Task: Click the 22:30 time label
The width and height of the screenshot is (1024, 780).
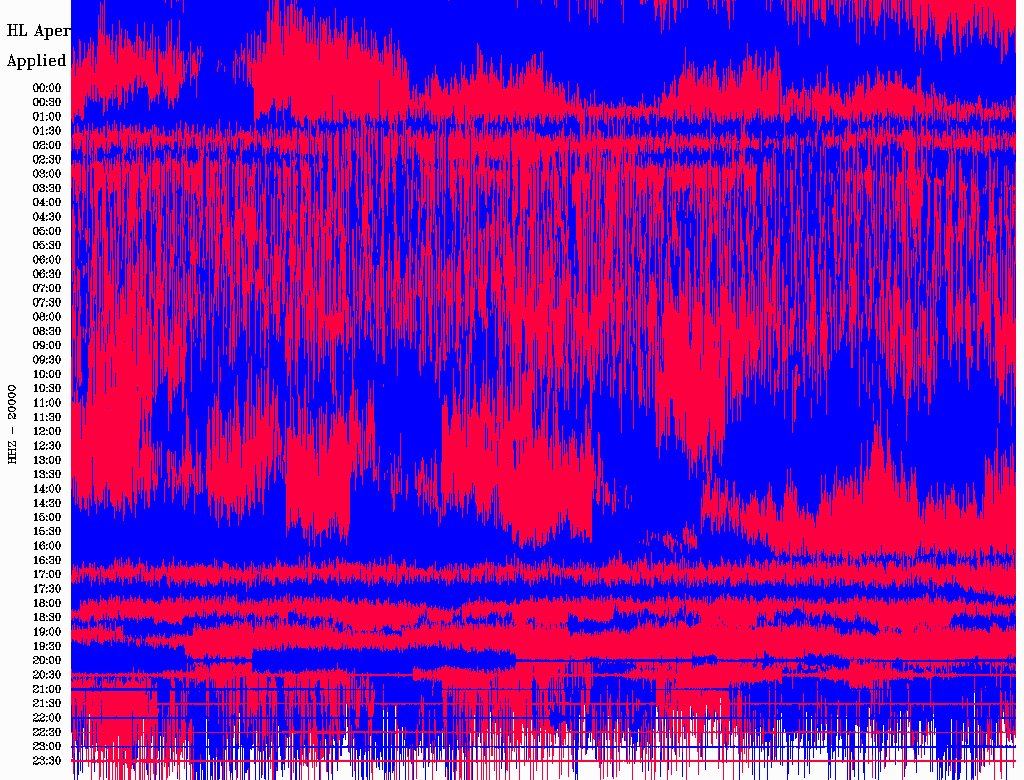Action: pos(47,732)
